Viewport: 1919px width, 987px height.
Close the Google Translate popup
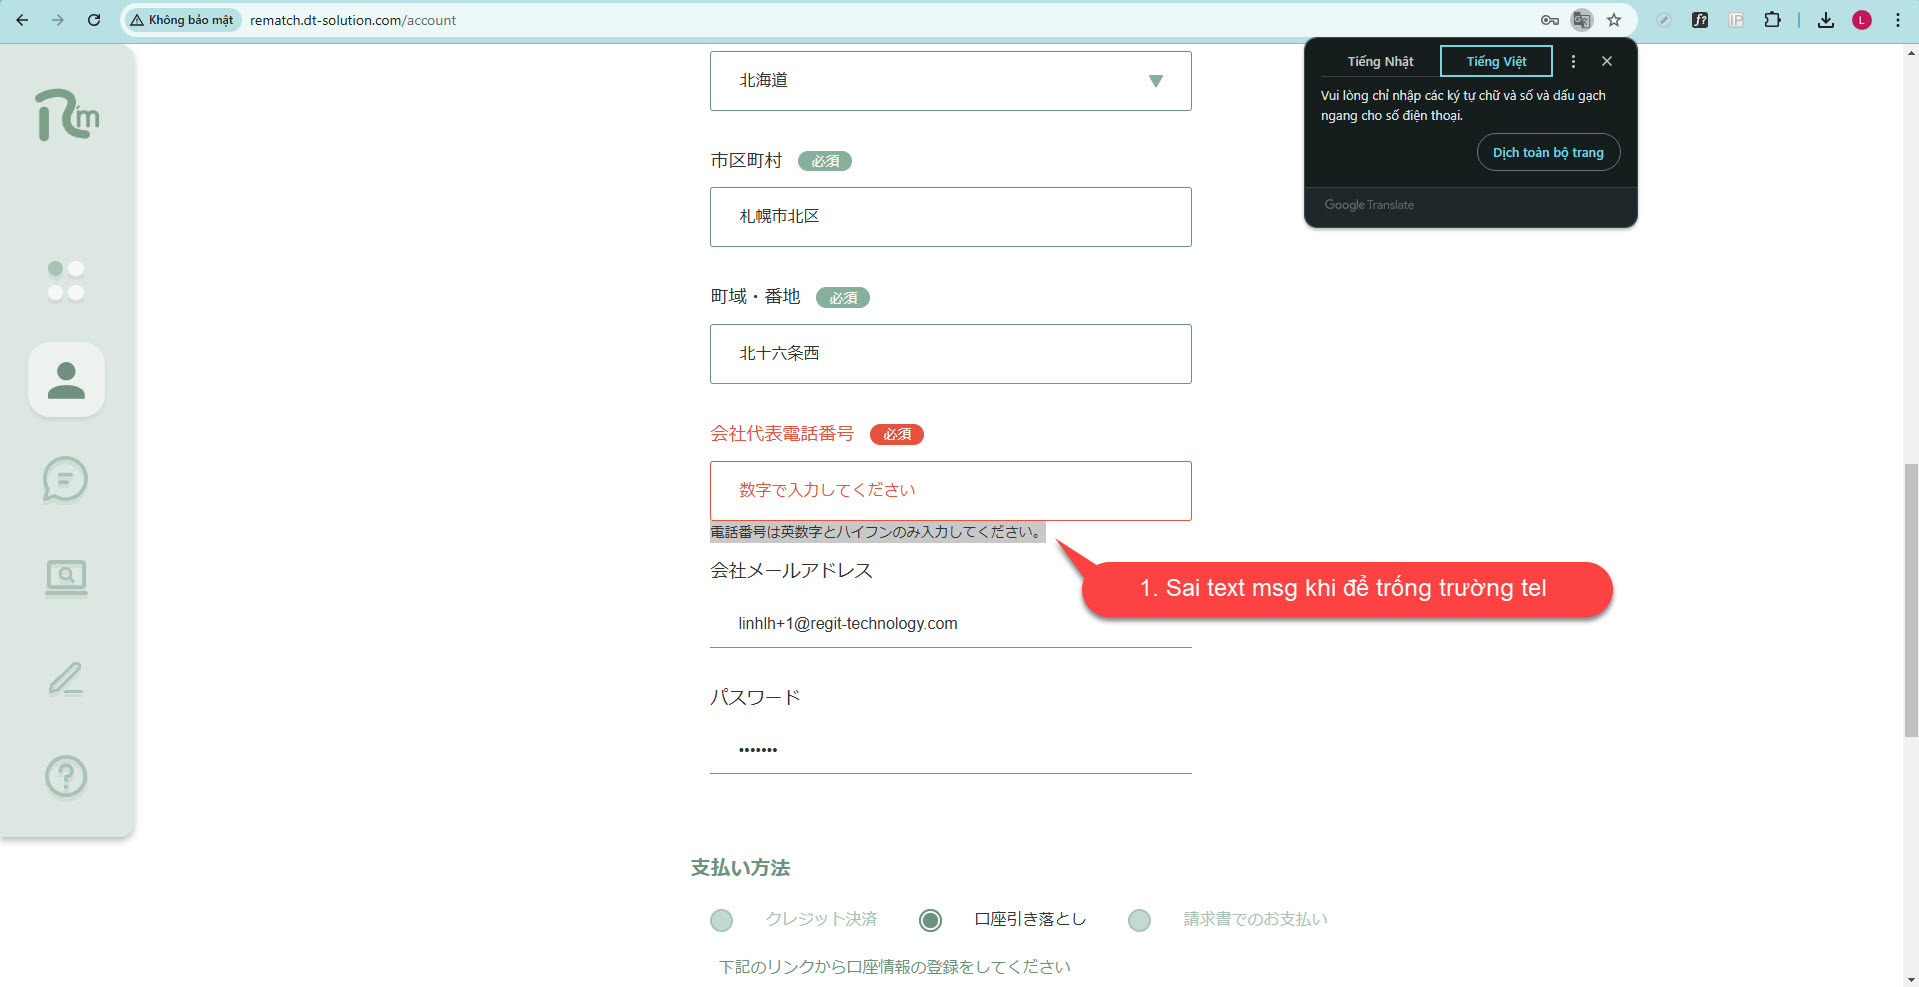coord(1607,62)
